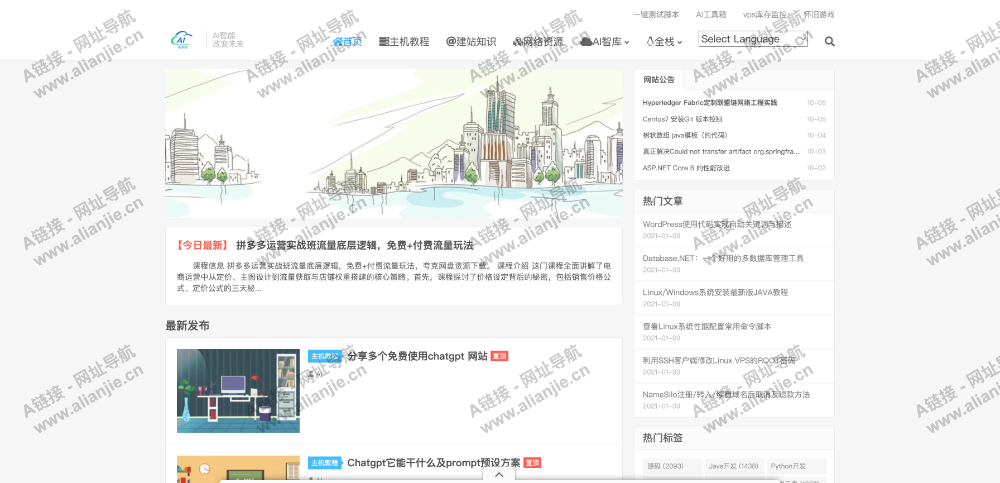Open 分享多个免费使用chatgpt 网站 article
This screenshot has height=483, width=1000.
[417, 356]
